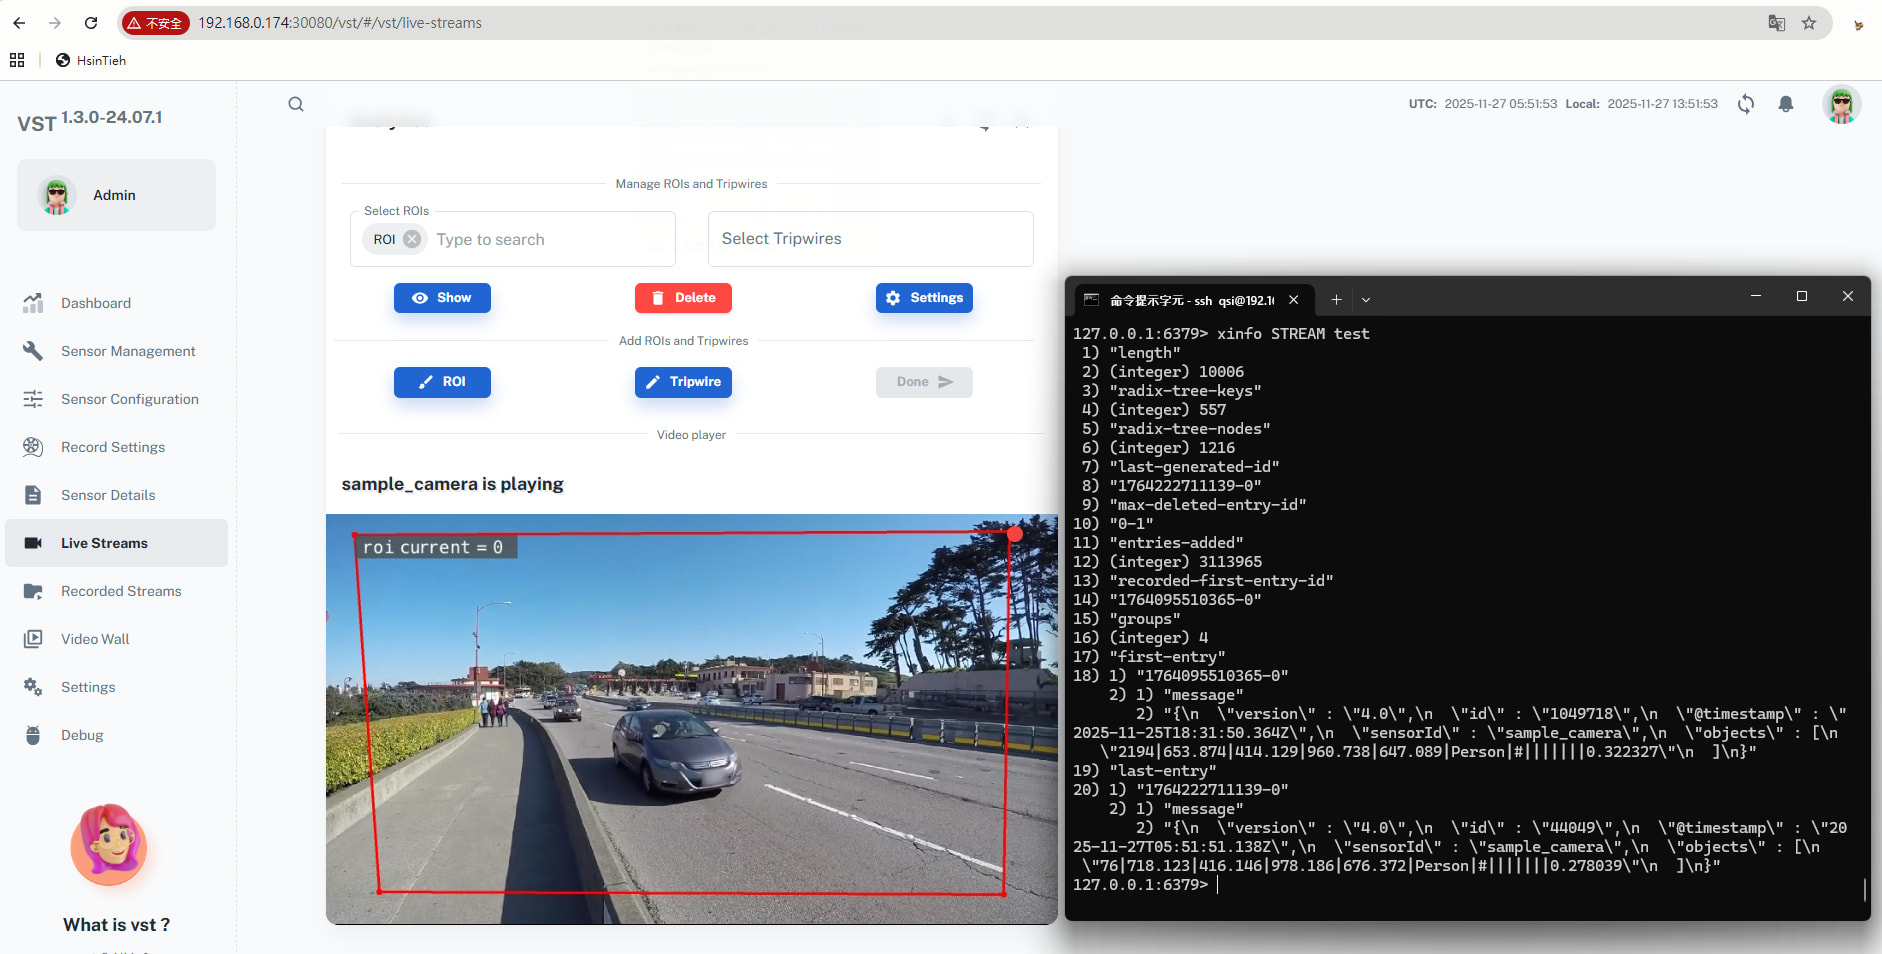
Task: Click the red ROI corner handle on video
Action: tap(1015, 534)
